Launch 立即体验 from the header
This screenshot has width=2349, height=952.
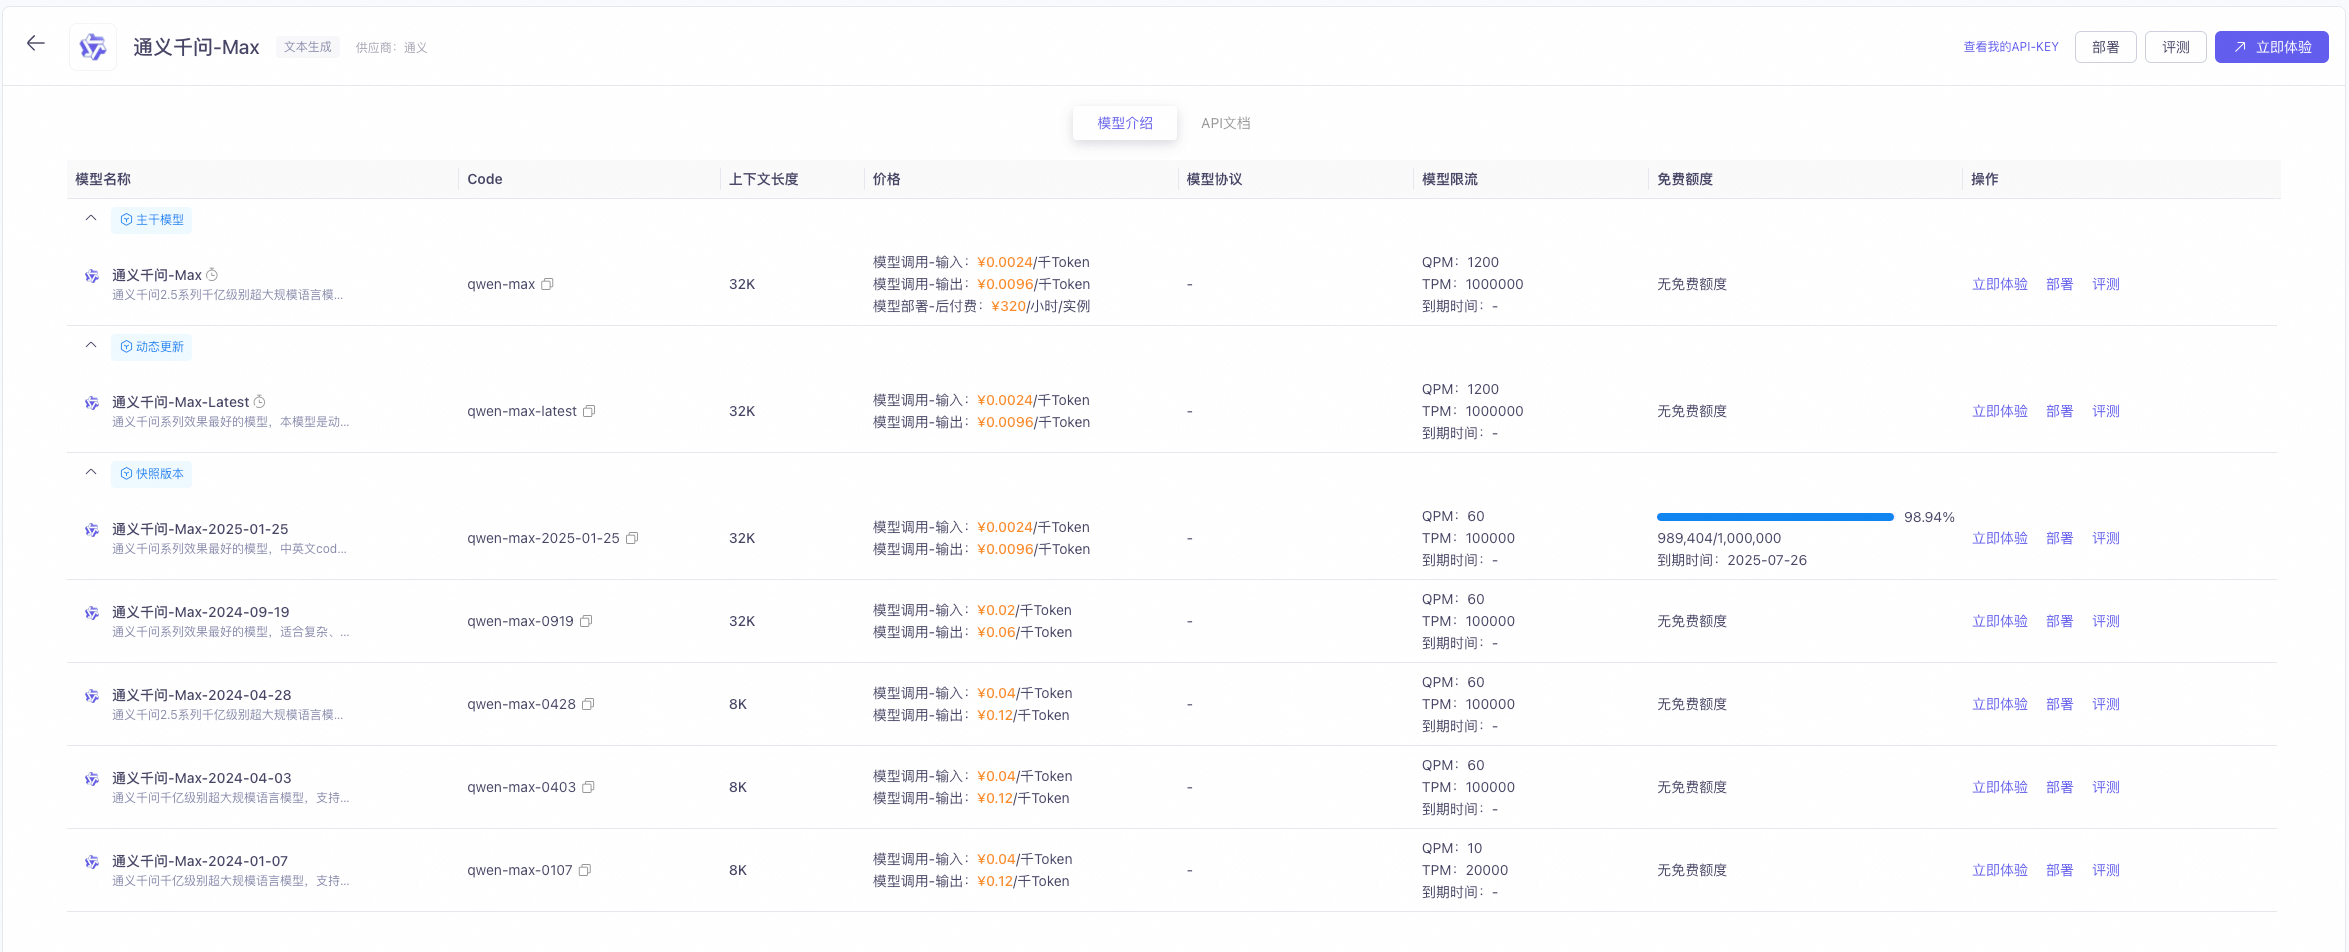pos(2272,47)
